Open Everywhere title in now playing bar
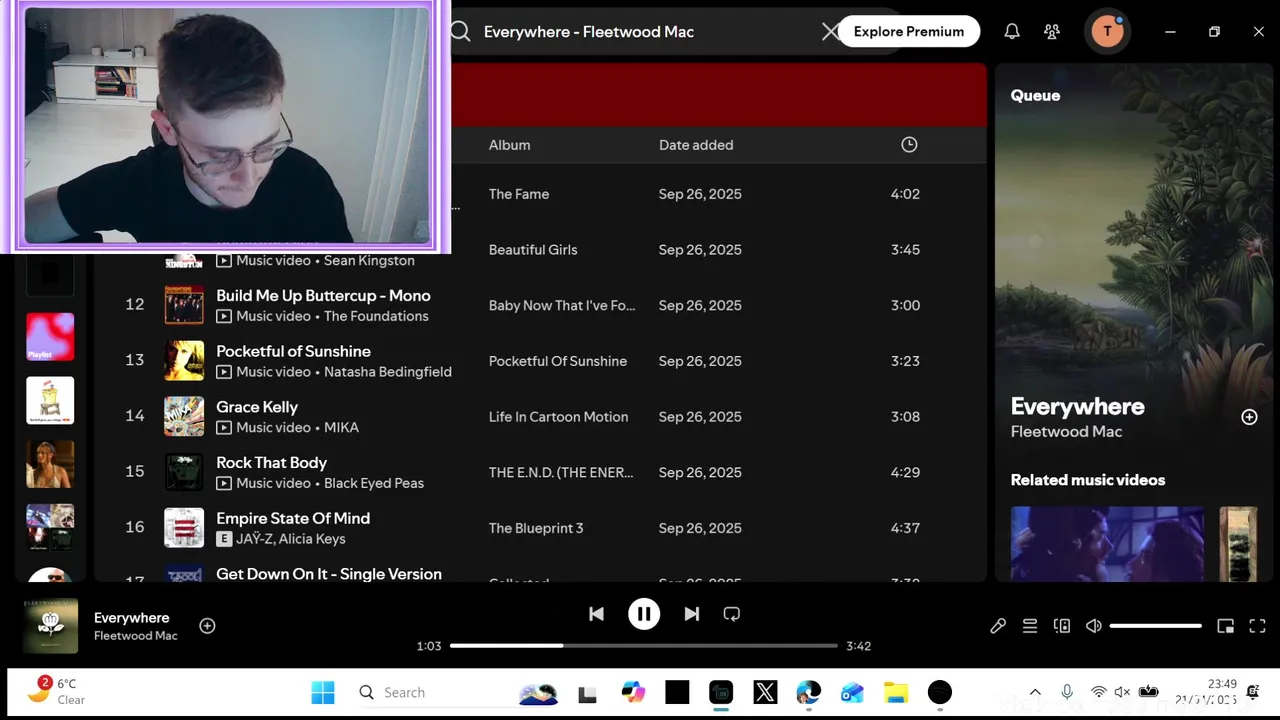Viewport: 1280px width, 720px height. click(x=132, y=618)
